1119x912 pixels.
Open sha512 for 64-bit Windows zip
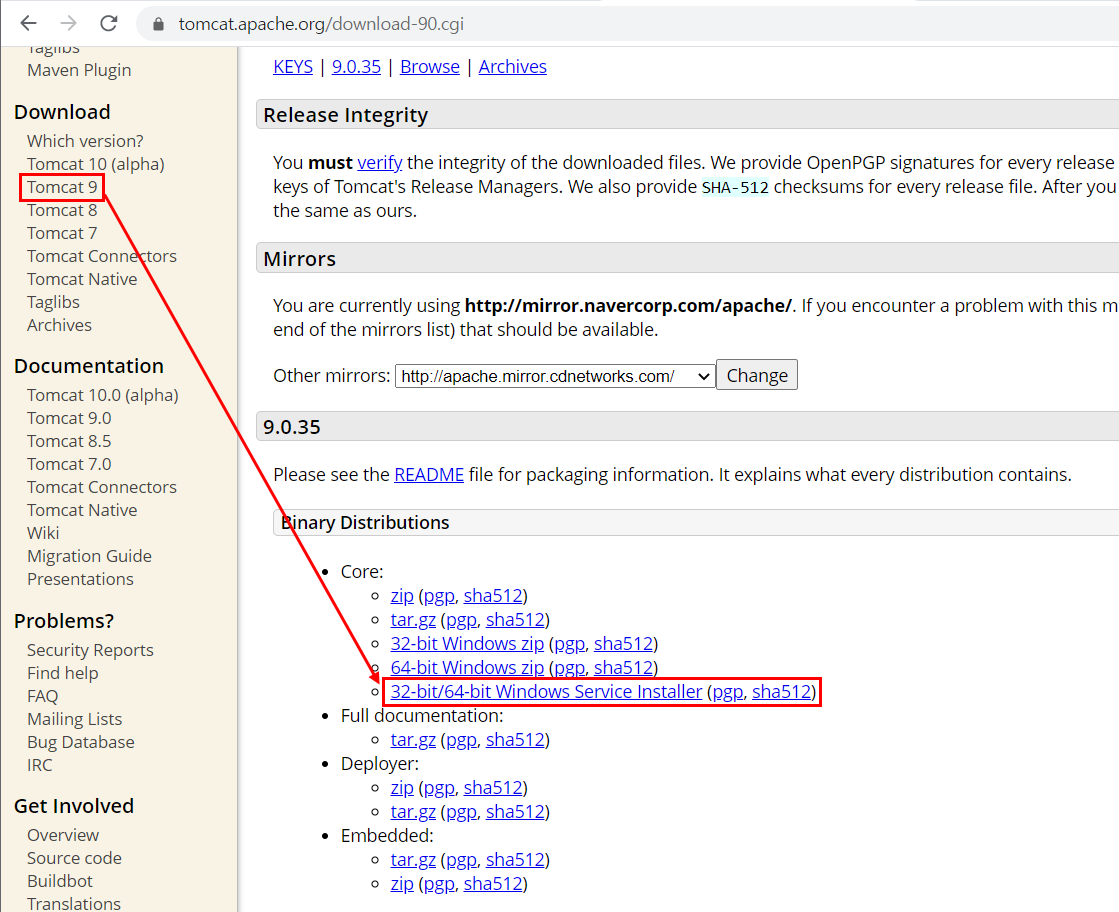point(624,668)
